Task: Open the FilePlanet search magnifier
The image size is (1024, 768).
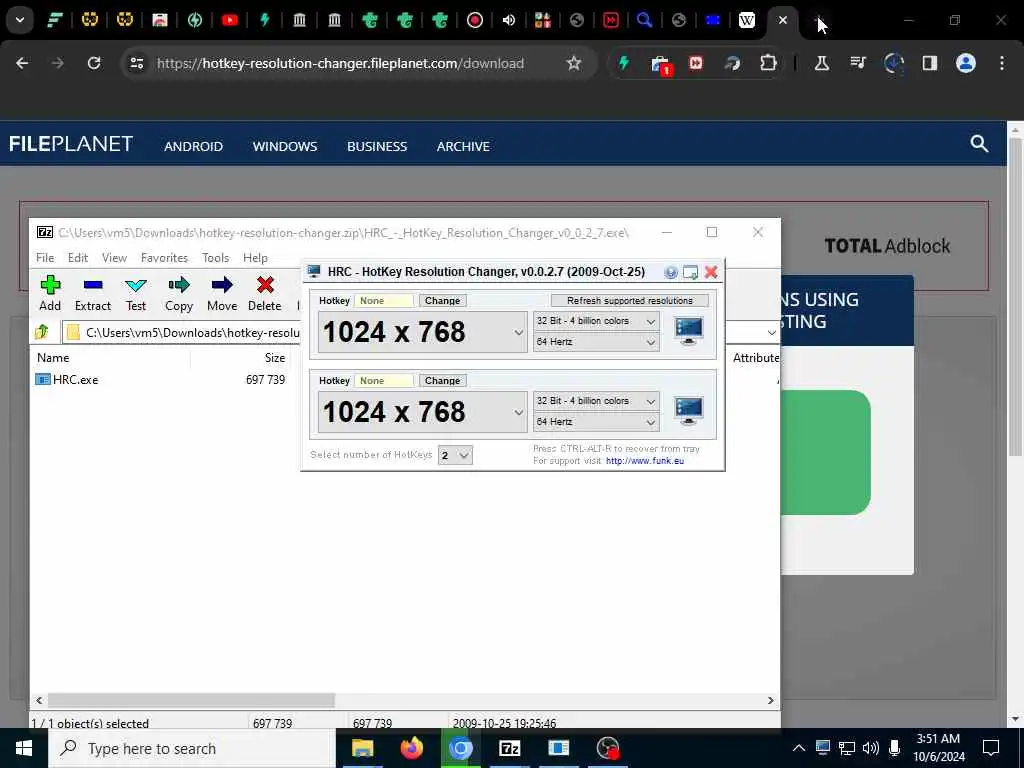Action: pos(979,144)
